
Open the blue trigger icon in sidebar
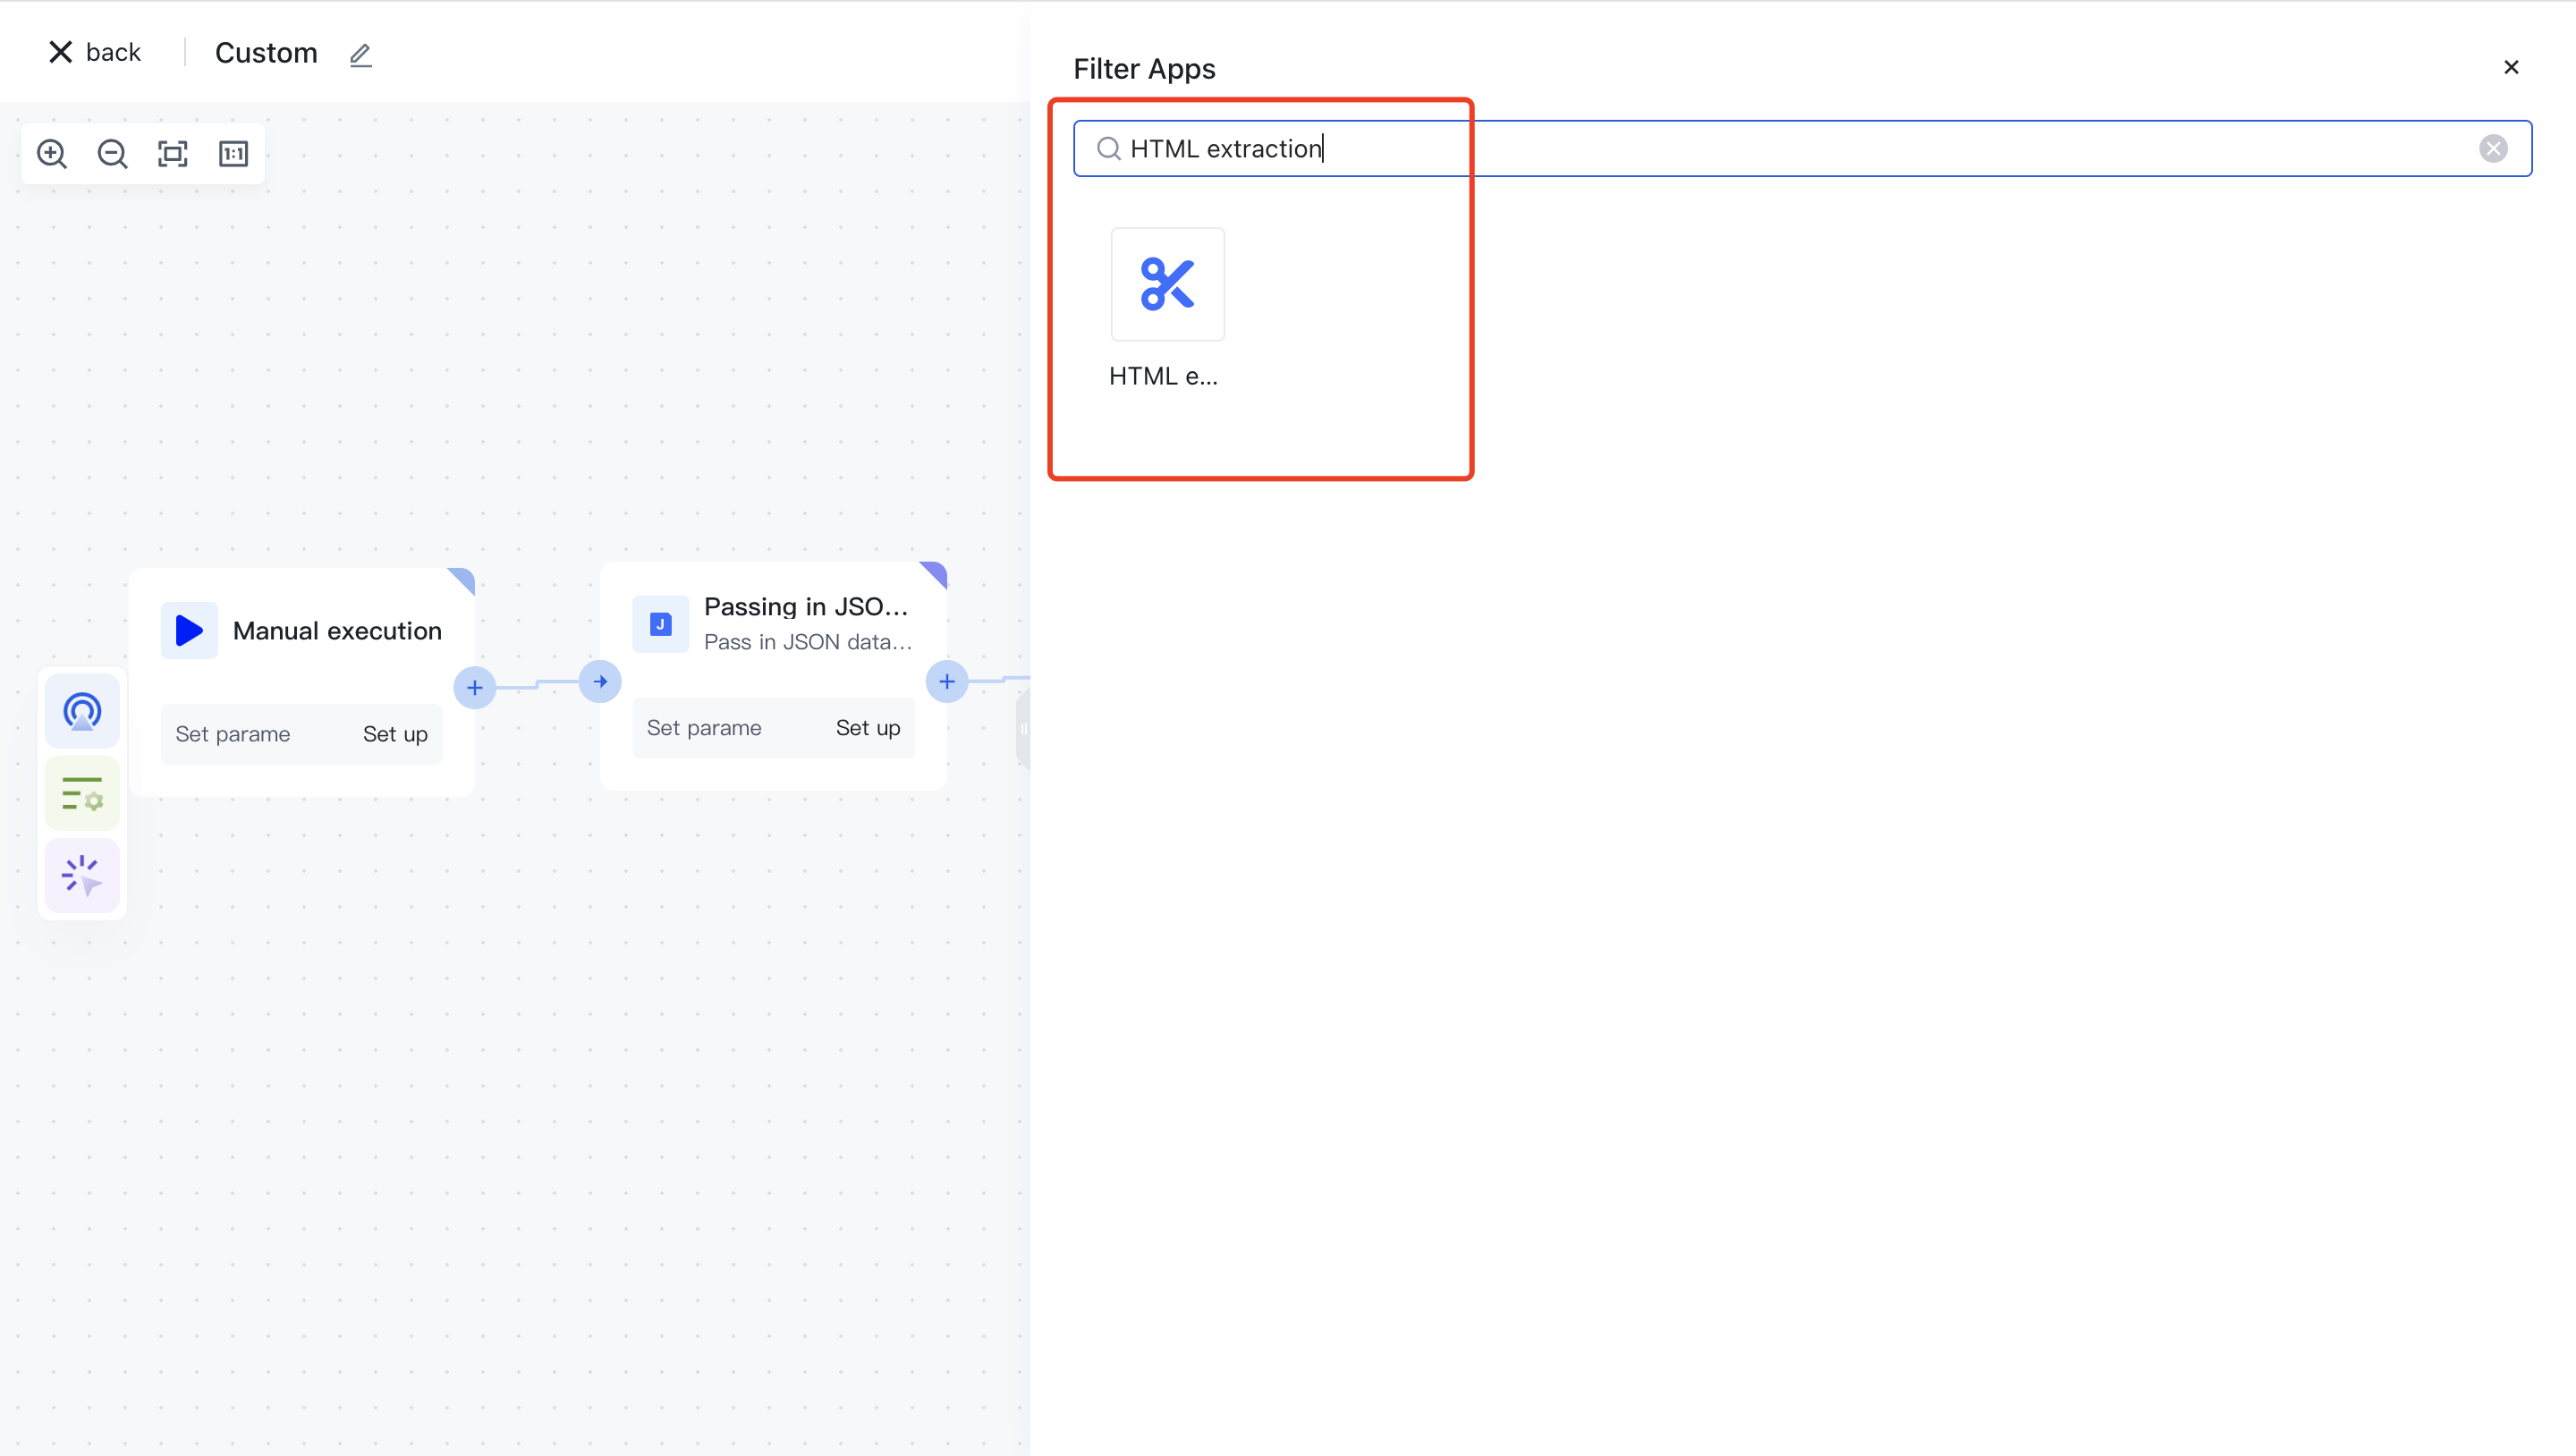pyautogui.click(x=82, y=711)
